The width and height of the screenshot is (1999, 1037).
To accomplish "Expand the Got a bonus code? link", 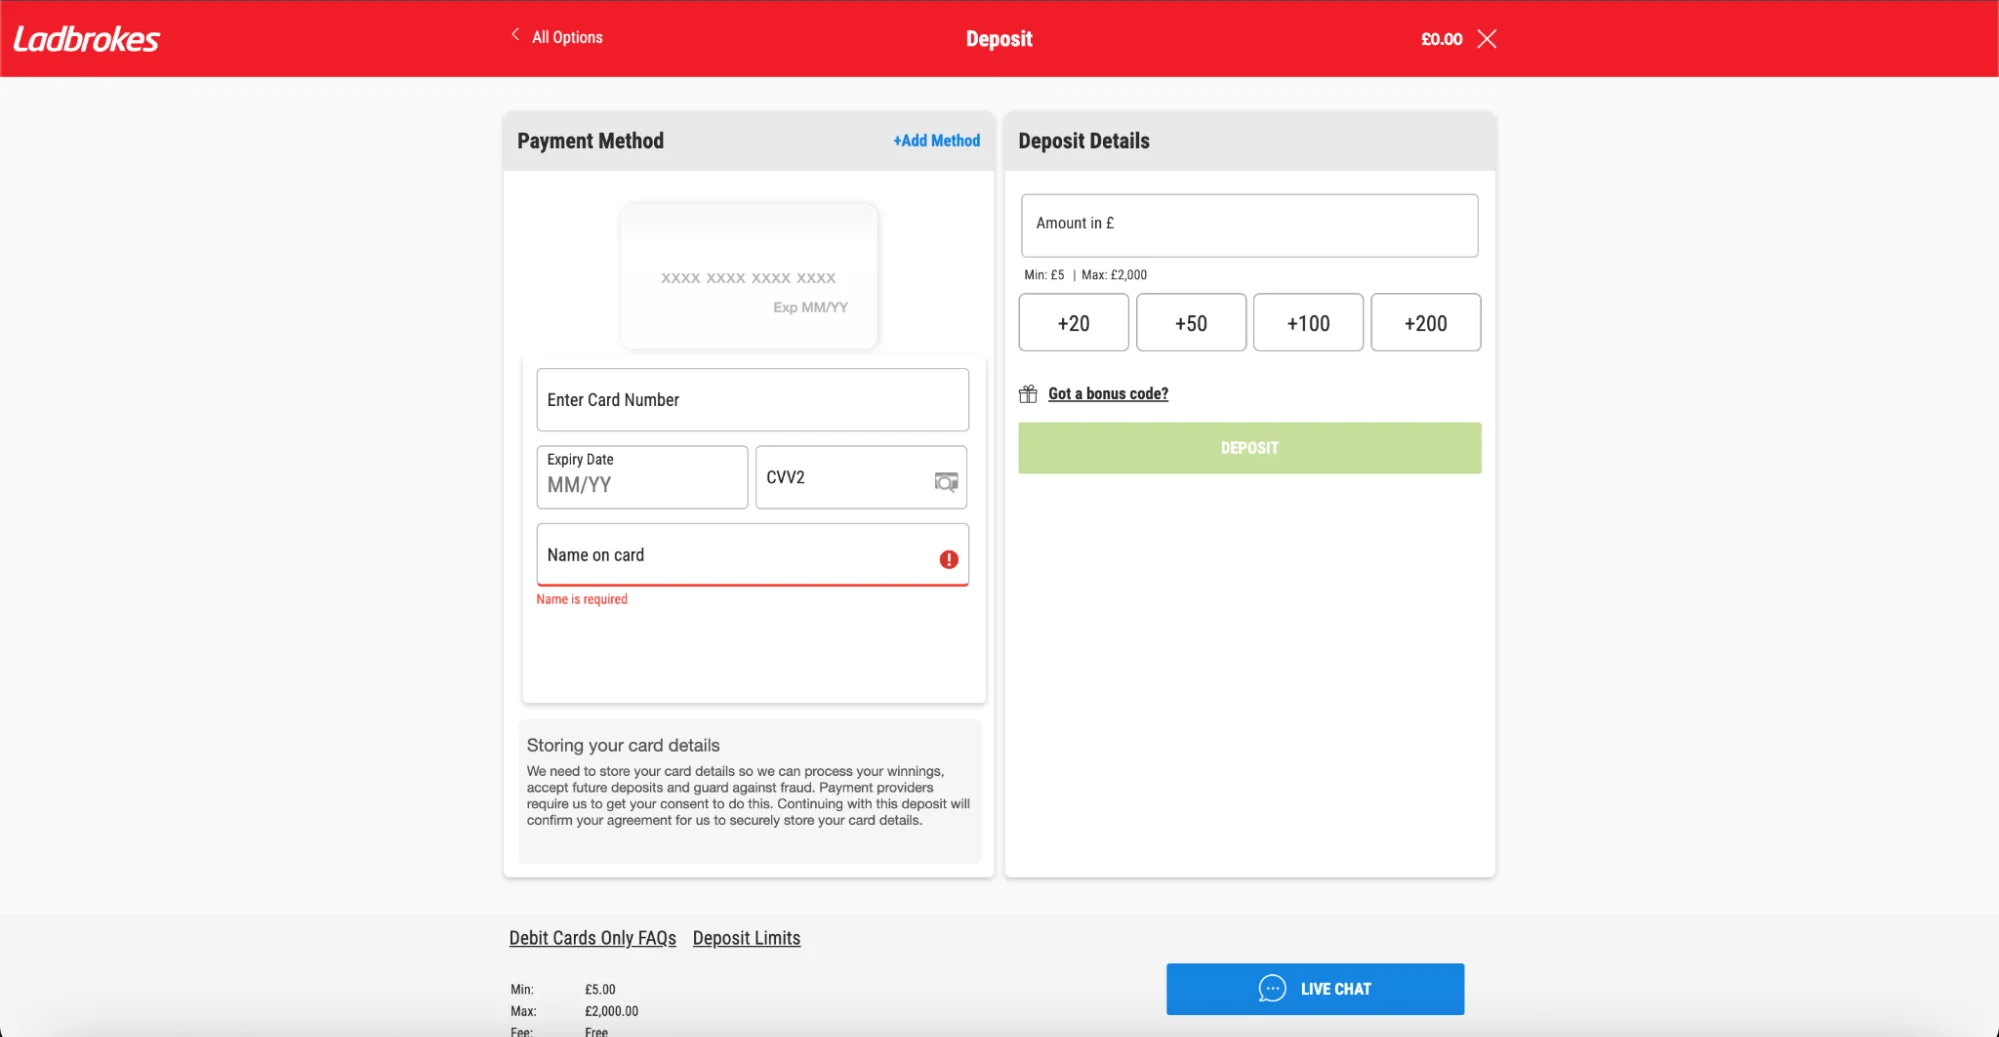I will click(1108, 394).
